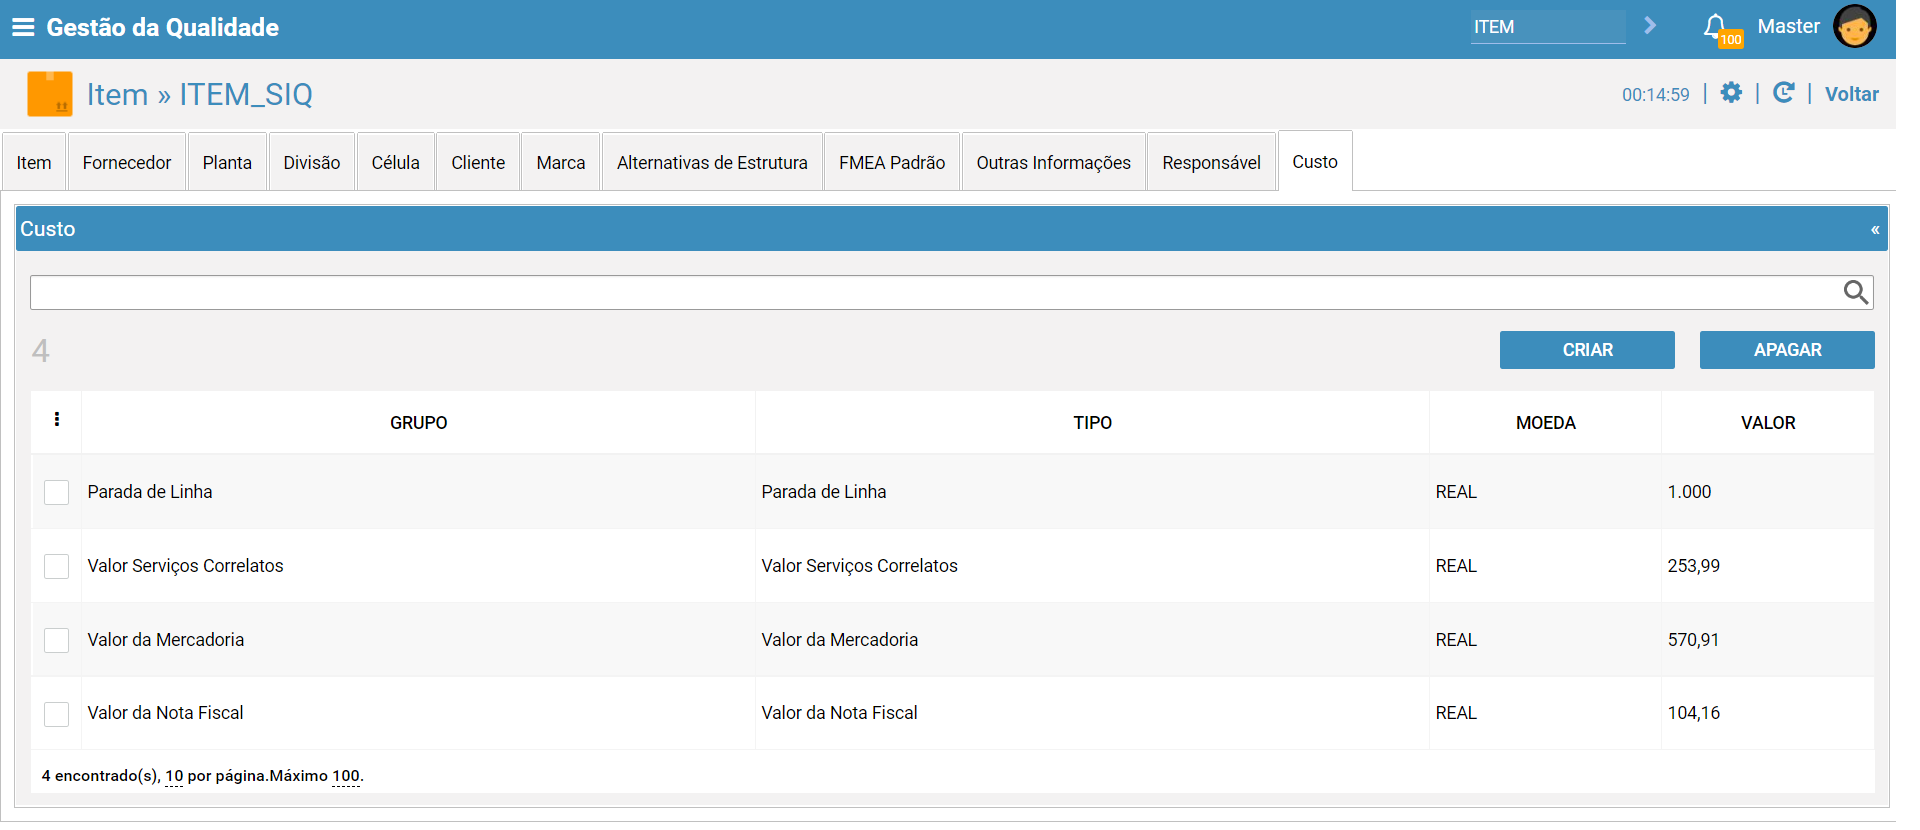Screen dimensions: 1920x830
Task: Click the APAGAR button
Action: (x=1787, y=350)
